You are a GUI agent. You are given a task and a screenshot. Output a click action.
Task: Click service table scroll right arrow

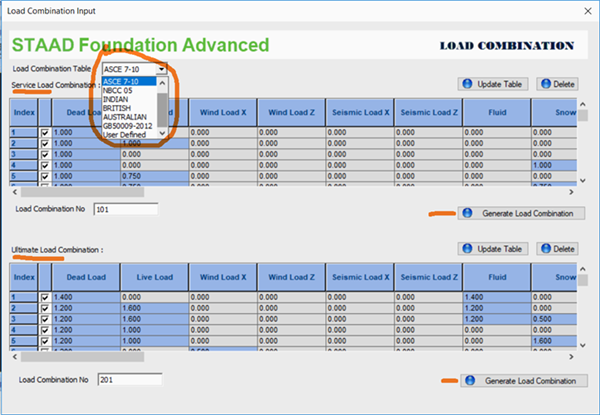click(571, 192)
